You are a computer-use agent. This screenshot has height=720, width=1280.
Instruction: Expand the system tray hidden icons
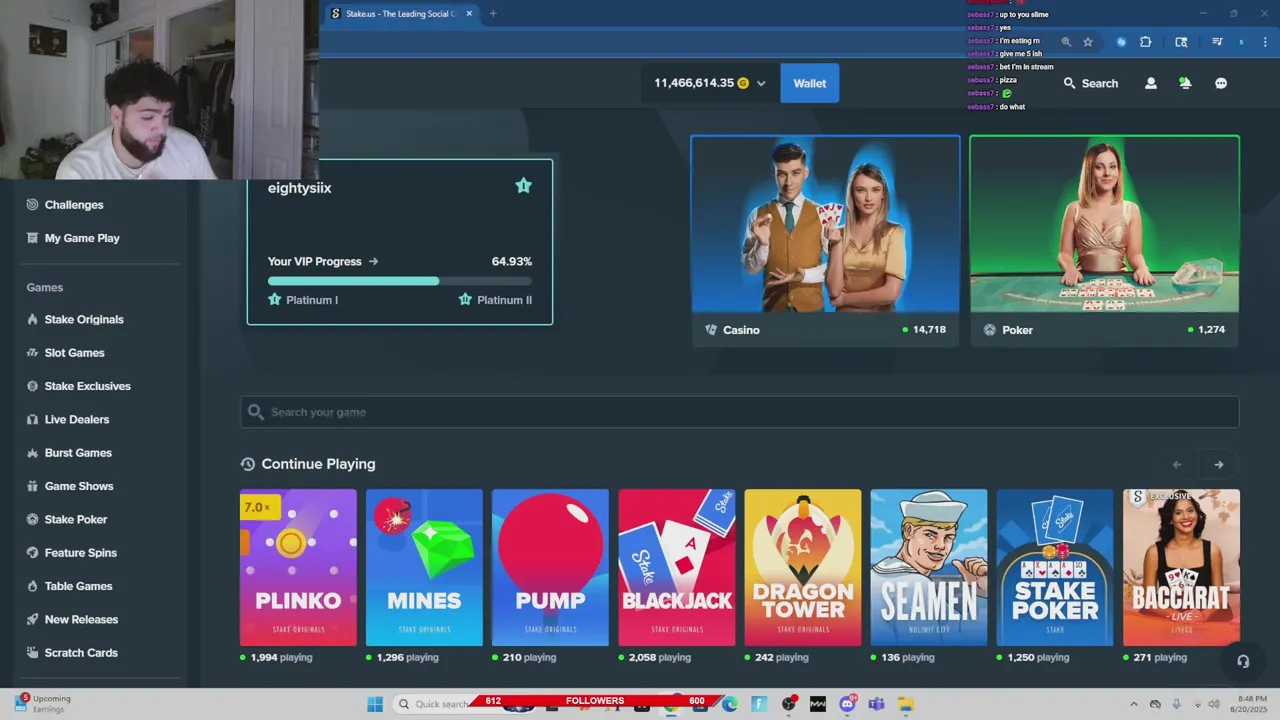1133,704
